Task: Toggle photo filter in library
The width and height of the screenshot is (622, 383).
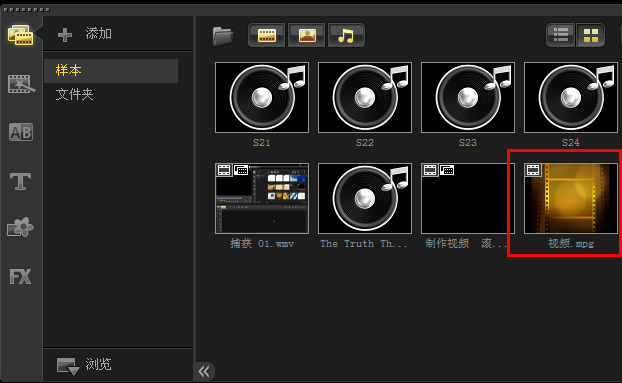Action: click(307, 35)
